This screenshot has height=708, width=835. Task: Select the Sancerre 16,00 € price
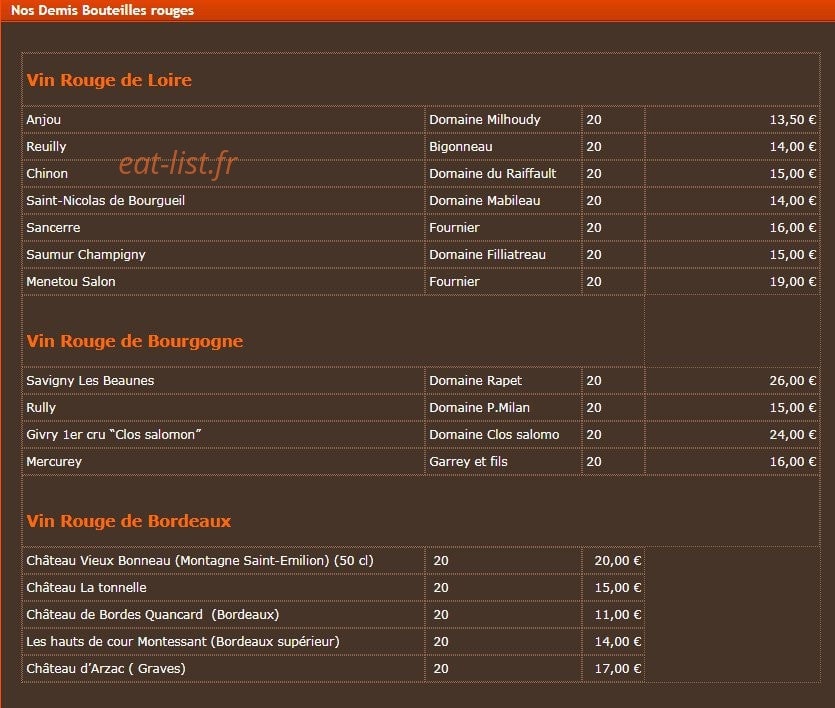tap(792, 228)
